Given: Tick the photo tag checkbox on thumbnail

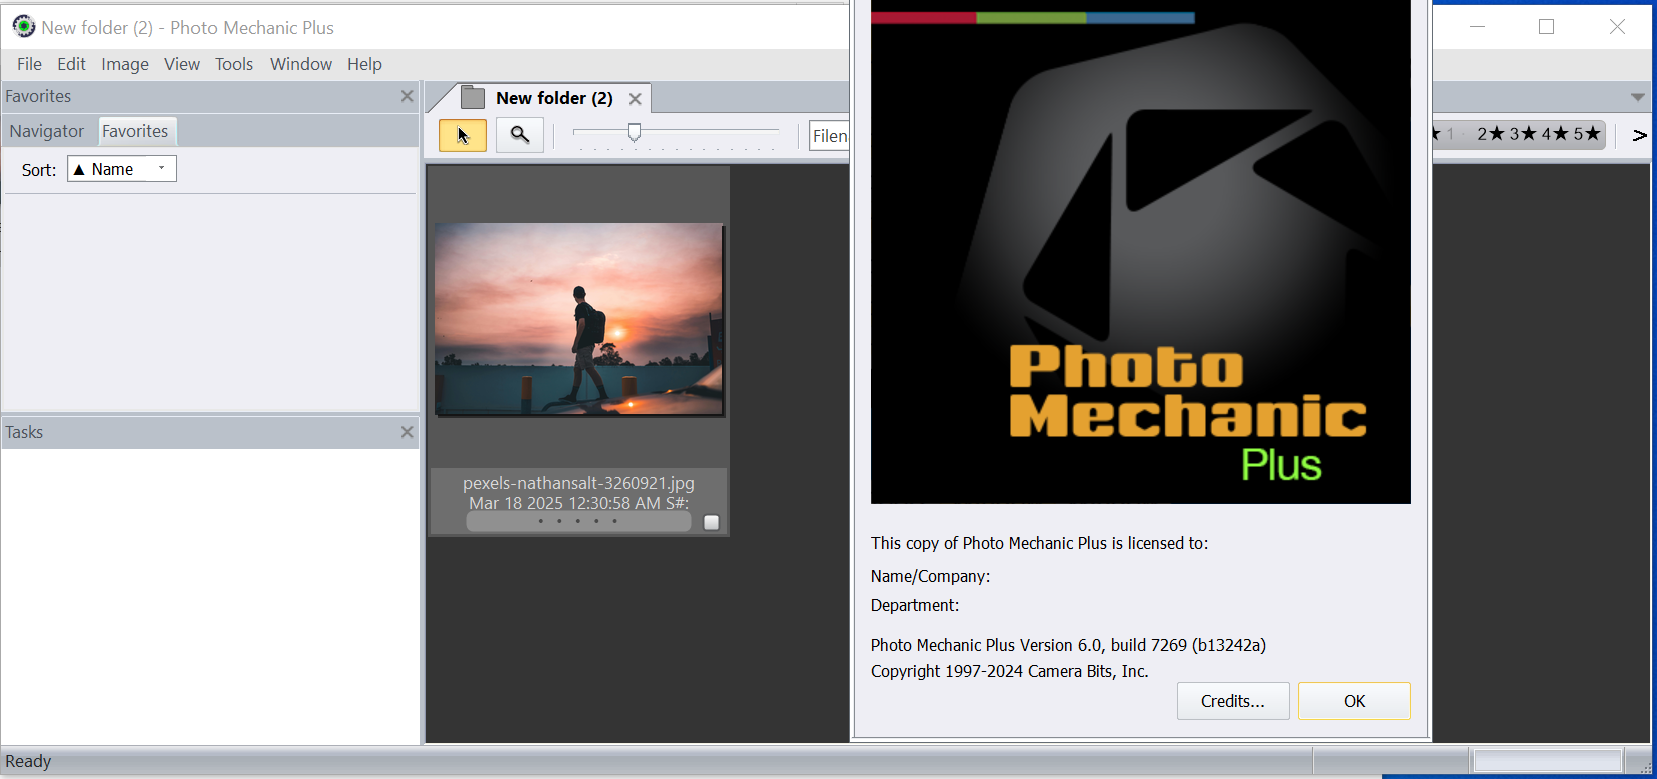Looking at the screenshot, I should [x=711, y=522].
